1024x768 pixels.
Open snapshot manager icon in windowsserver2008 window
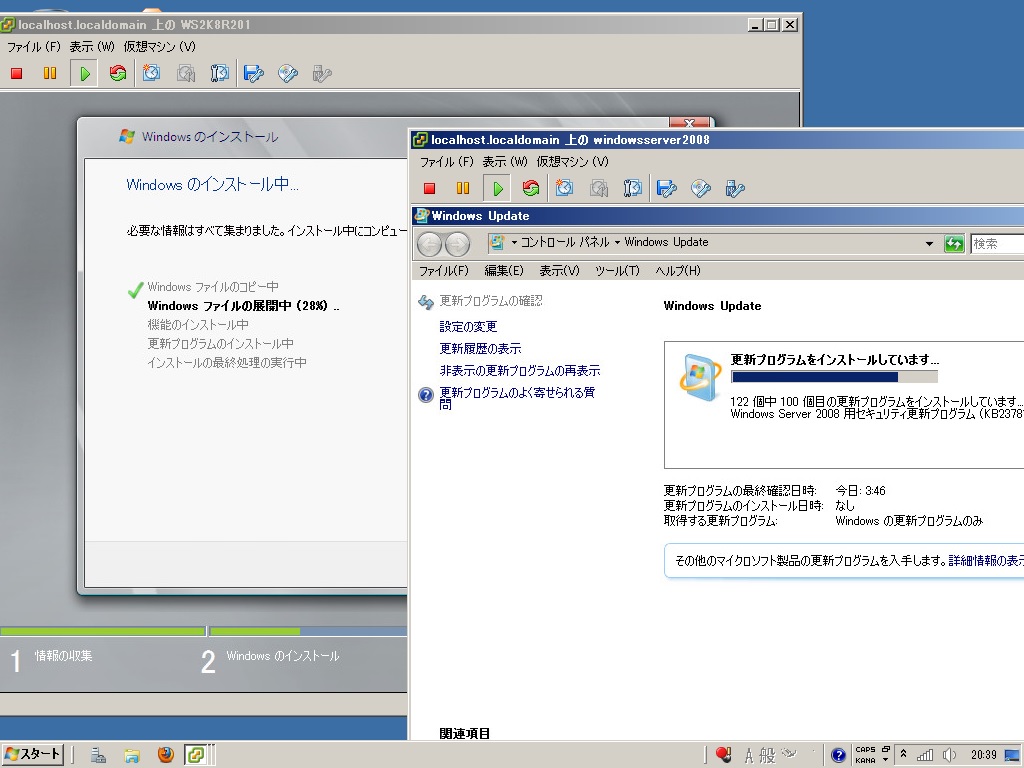coord(632,189)
